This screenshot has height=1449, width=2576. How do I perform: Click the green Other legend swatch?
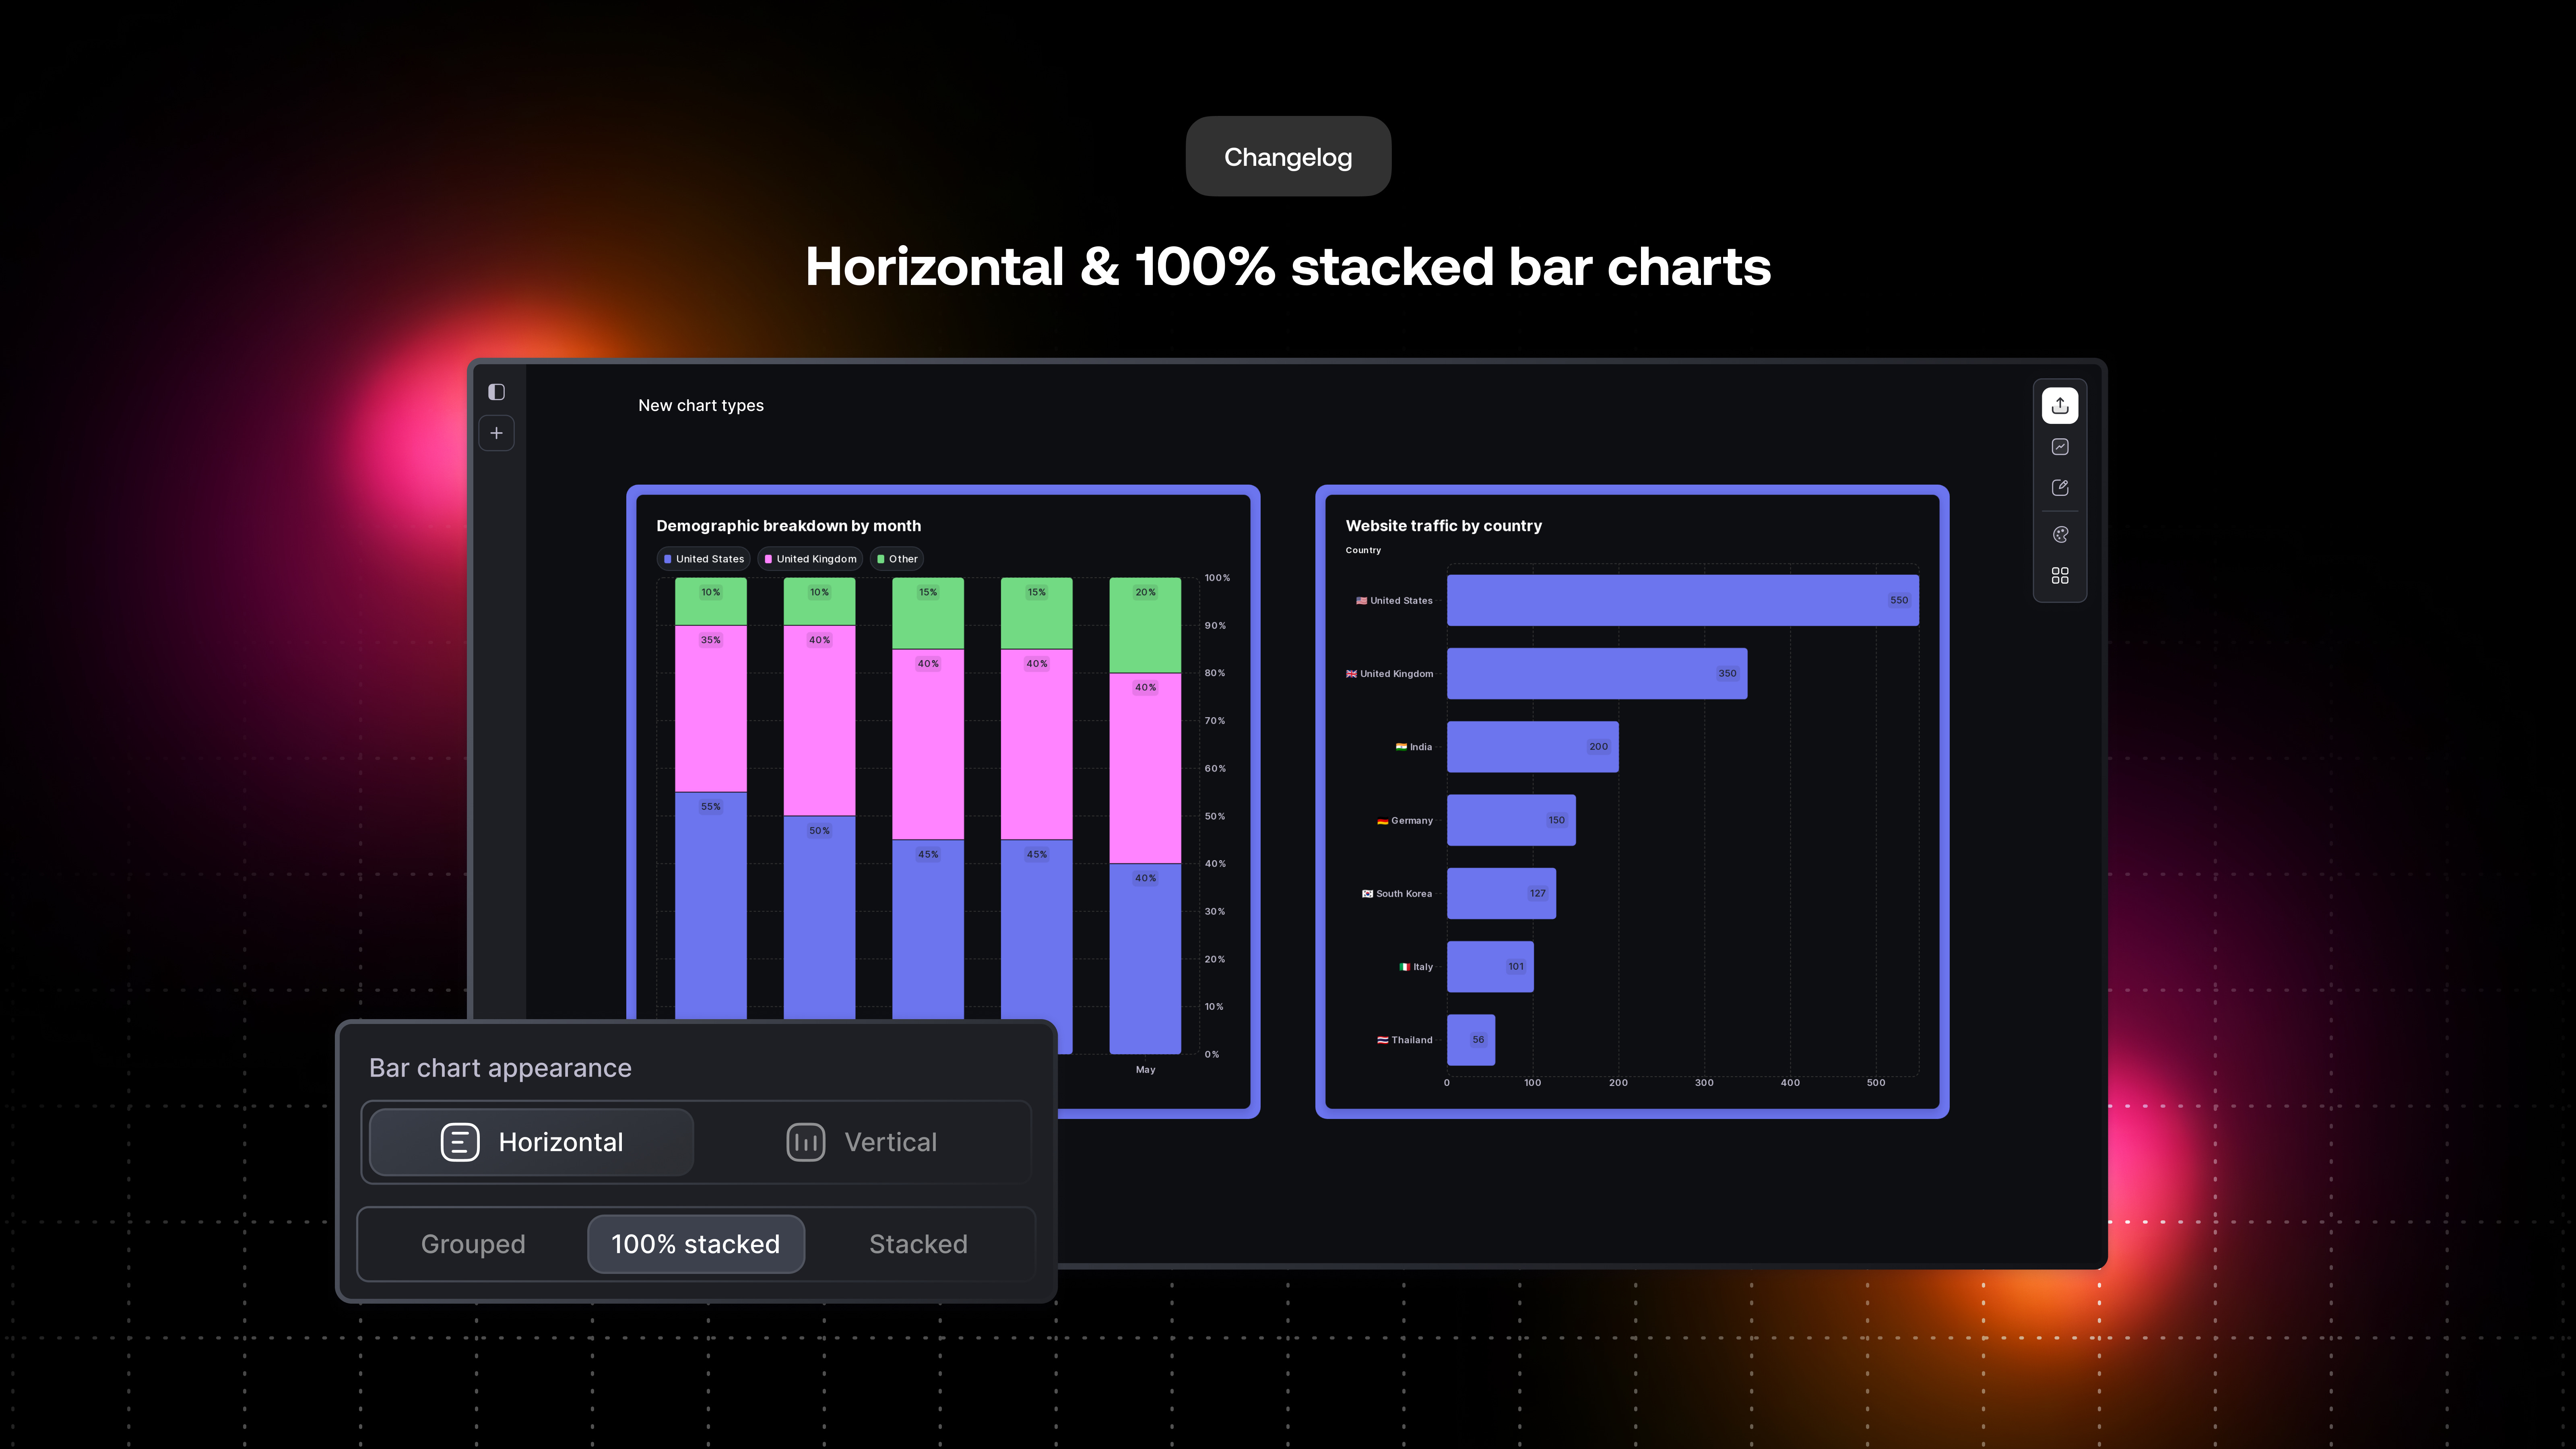(x=881, y=559)
